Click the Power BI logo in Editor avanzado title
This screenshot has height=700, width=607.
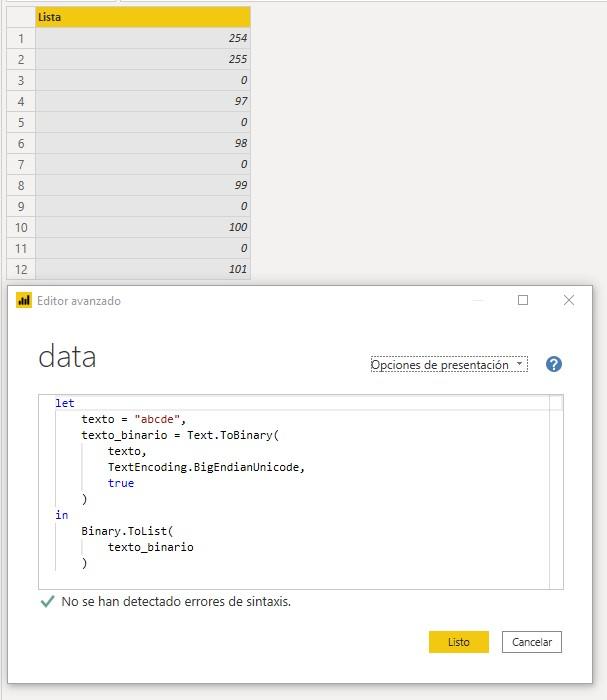(24, 300)
